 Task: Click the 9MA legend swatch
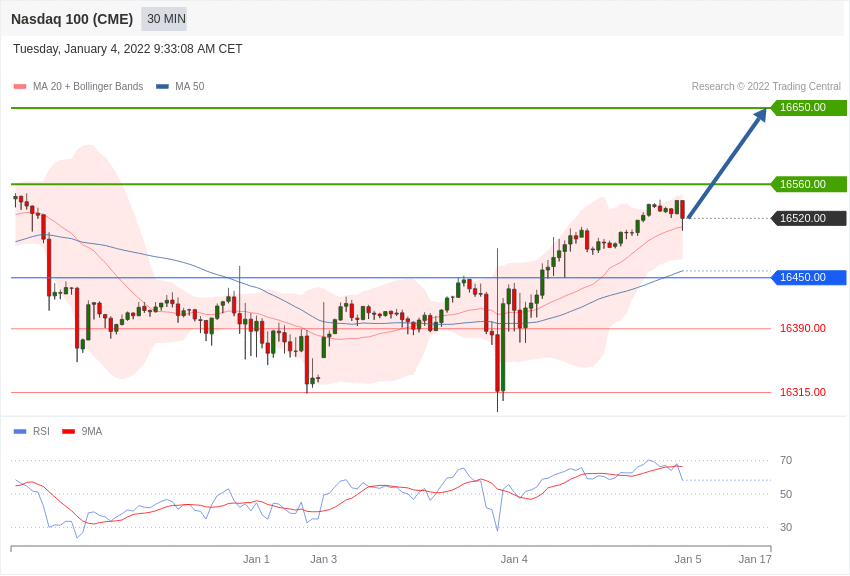(x=69, y=432)
